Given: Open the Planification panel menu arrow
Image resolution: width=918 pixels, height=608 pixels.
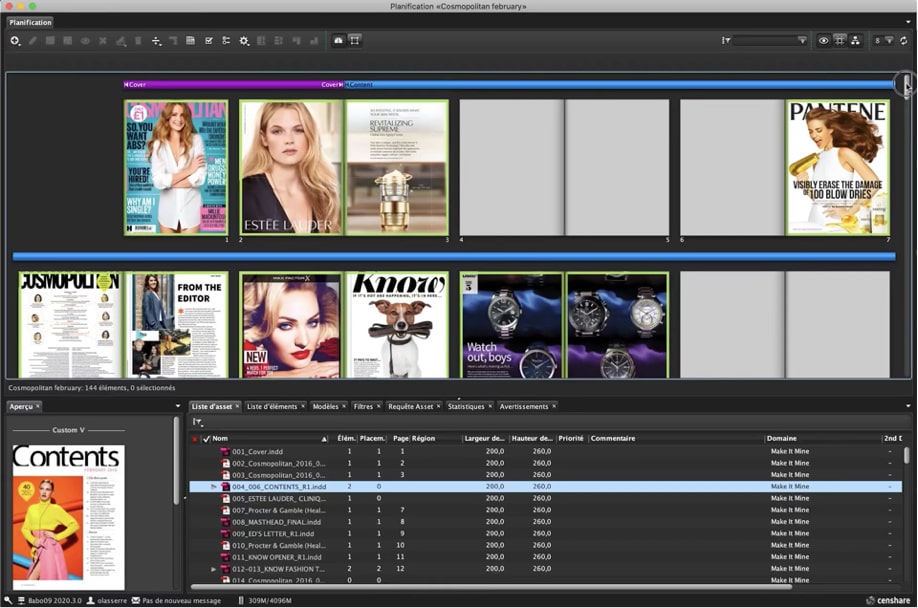Looking at the screenshot, I should [x=908, y=22].
